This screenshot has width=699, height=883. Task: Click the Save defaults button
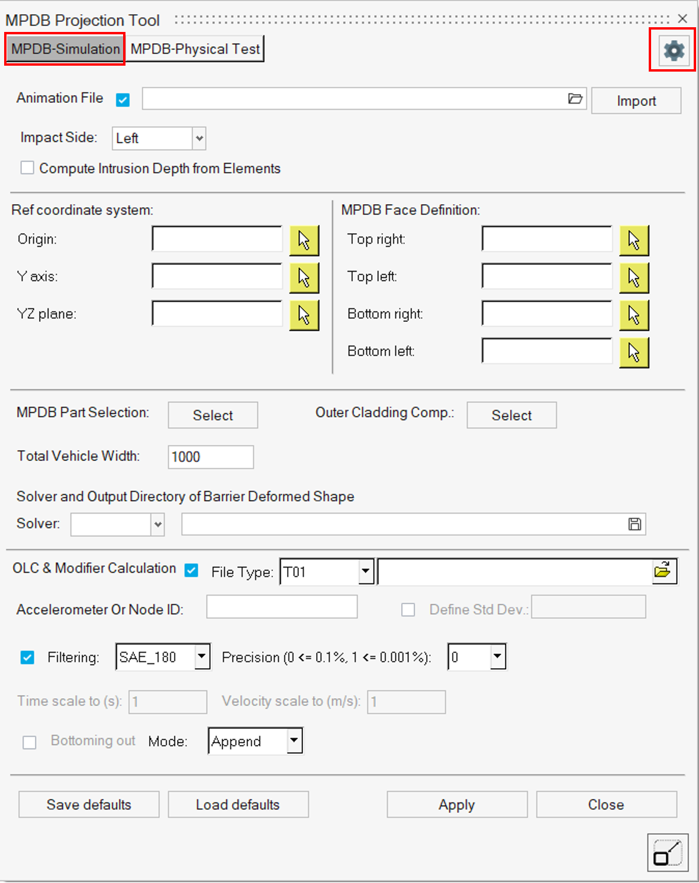[89, 804]
